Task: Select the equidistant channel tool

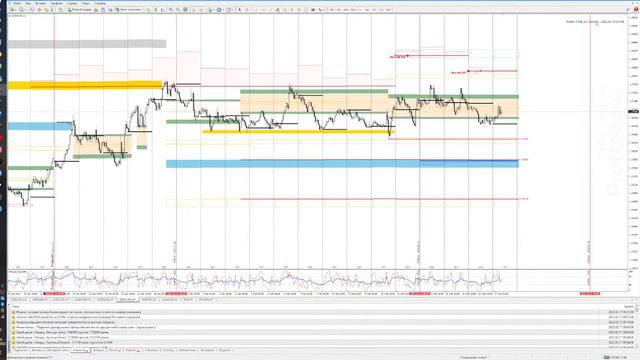Action: (278, 9)
